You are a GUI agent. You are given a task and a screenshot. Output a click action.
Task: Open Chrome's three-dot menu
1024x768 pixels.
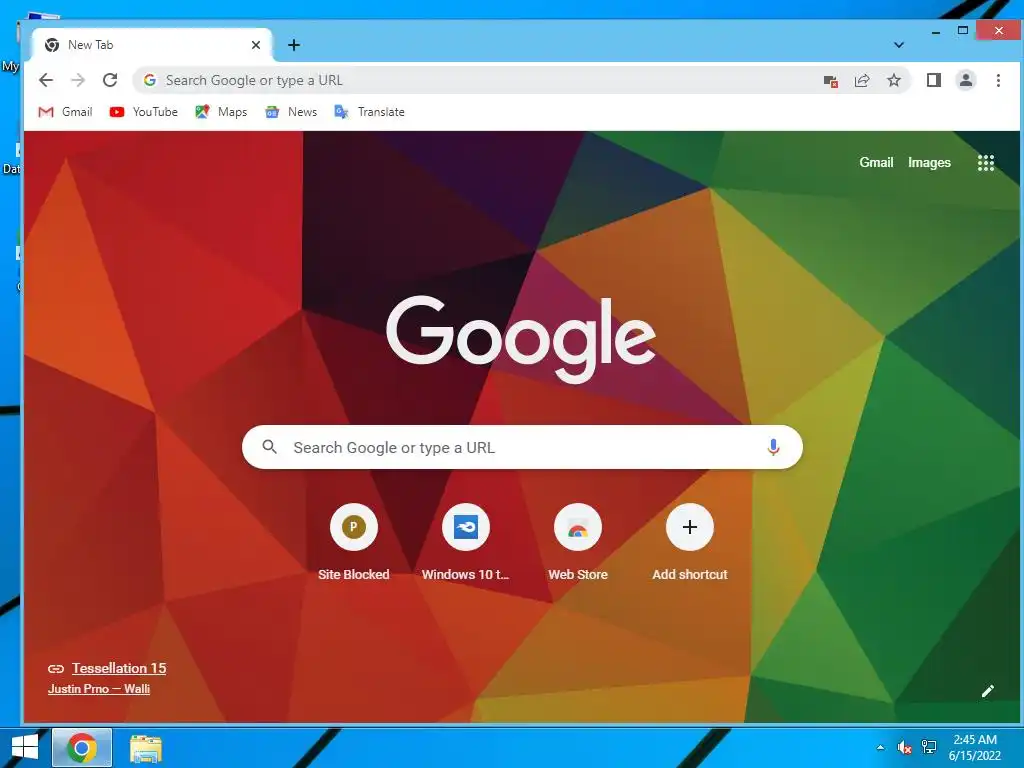(998, 80)
